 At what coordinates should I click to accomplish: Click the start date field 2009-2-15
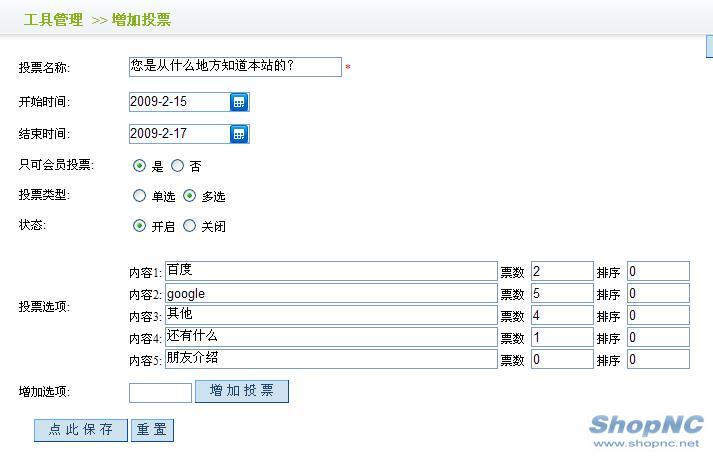pyautogui.click(x=179, y=102)
